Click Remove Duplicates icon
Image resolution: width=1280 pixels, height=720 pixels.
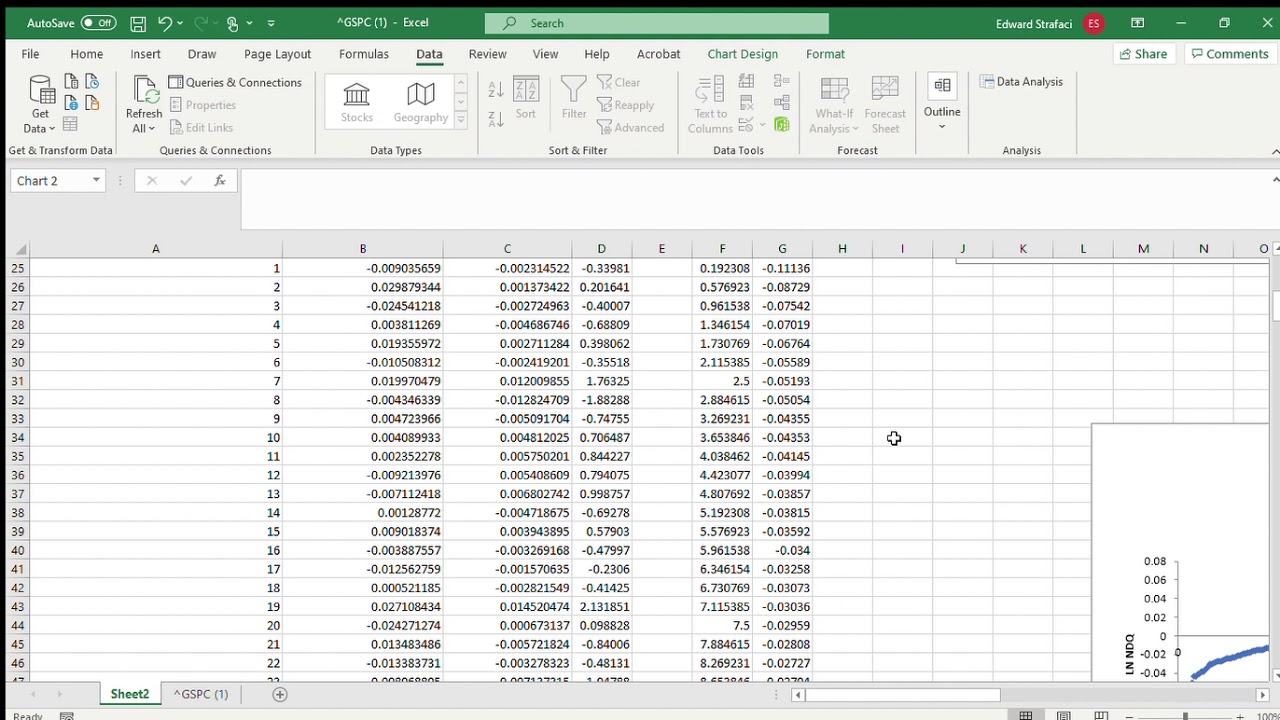coord(746,102)
